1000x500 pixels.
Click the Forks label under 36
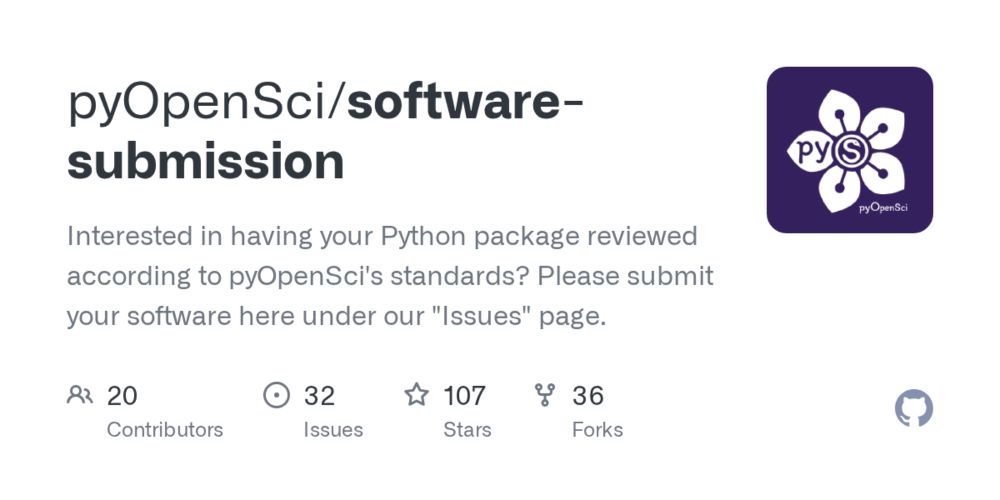click(x=597, y=430)
